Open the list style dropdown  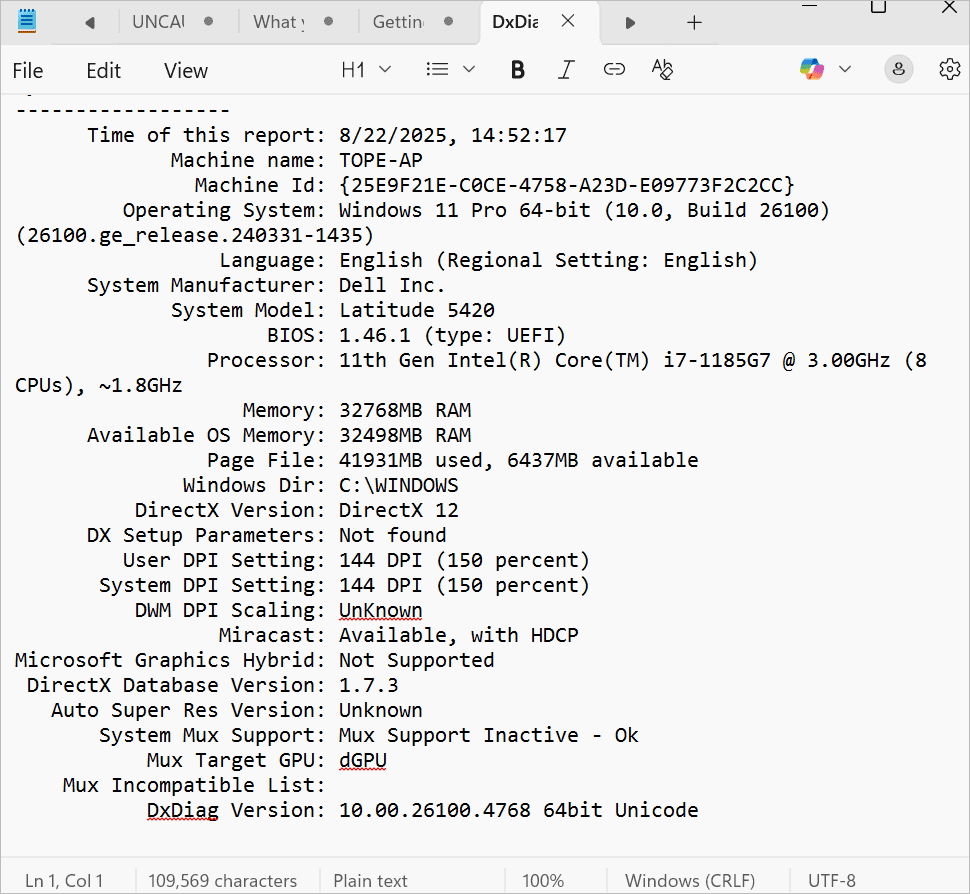point(450,69)
